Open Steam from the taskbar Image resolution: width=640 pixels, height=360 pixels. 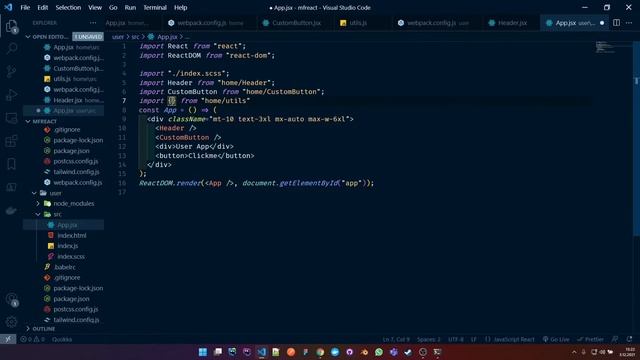tap(408, 352)
